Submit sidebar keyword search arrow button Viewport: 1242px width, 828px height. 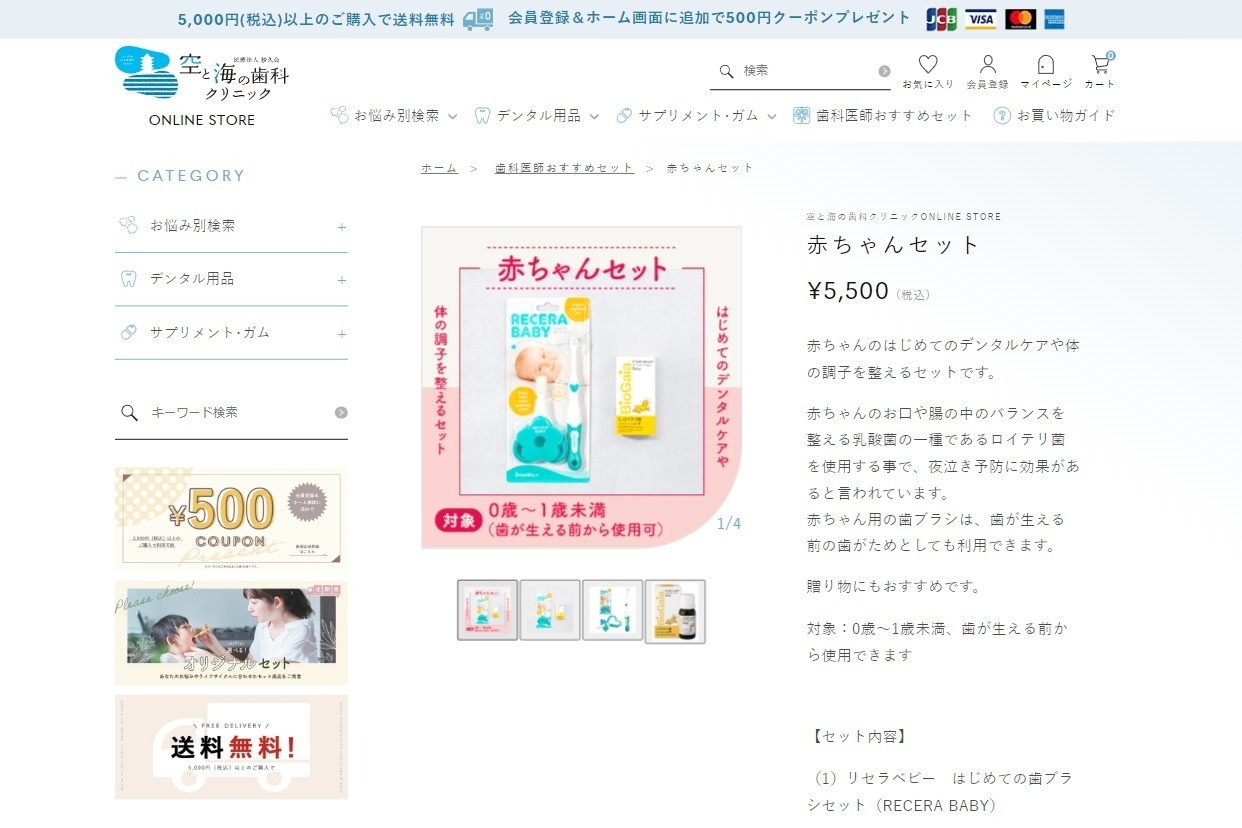(341, 413)
